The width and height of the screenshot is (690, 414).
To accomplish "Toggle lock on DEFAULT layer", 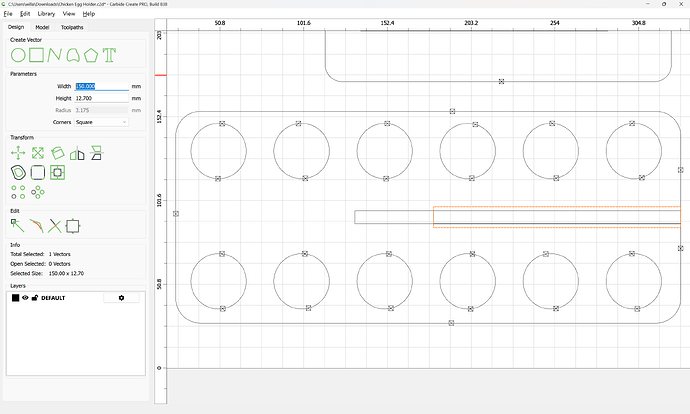I will click(x=35, y=298).
